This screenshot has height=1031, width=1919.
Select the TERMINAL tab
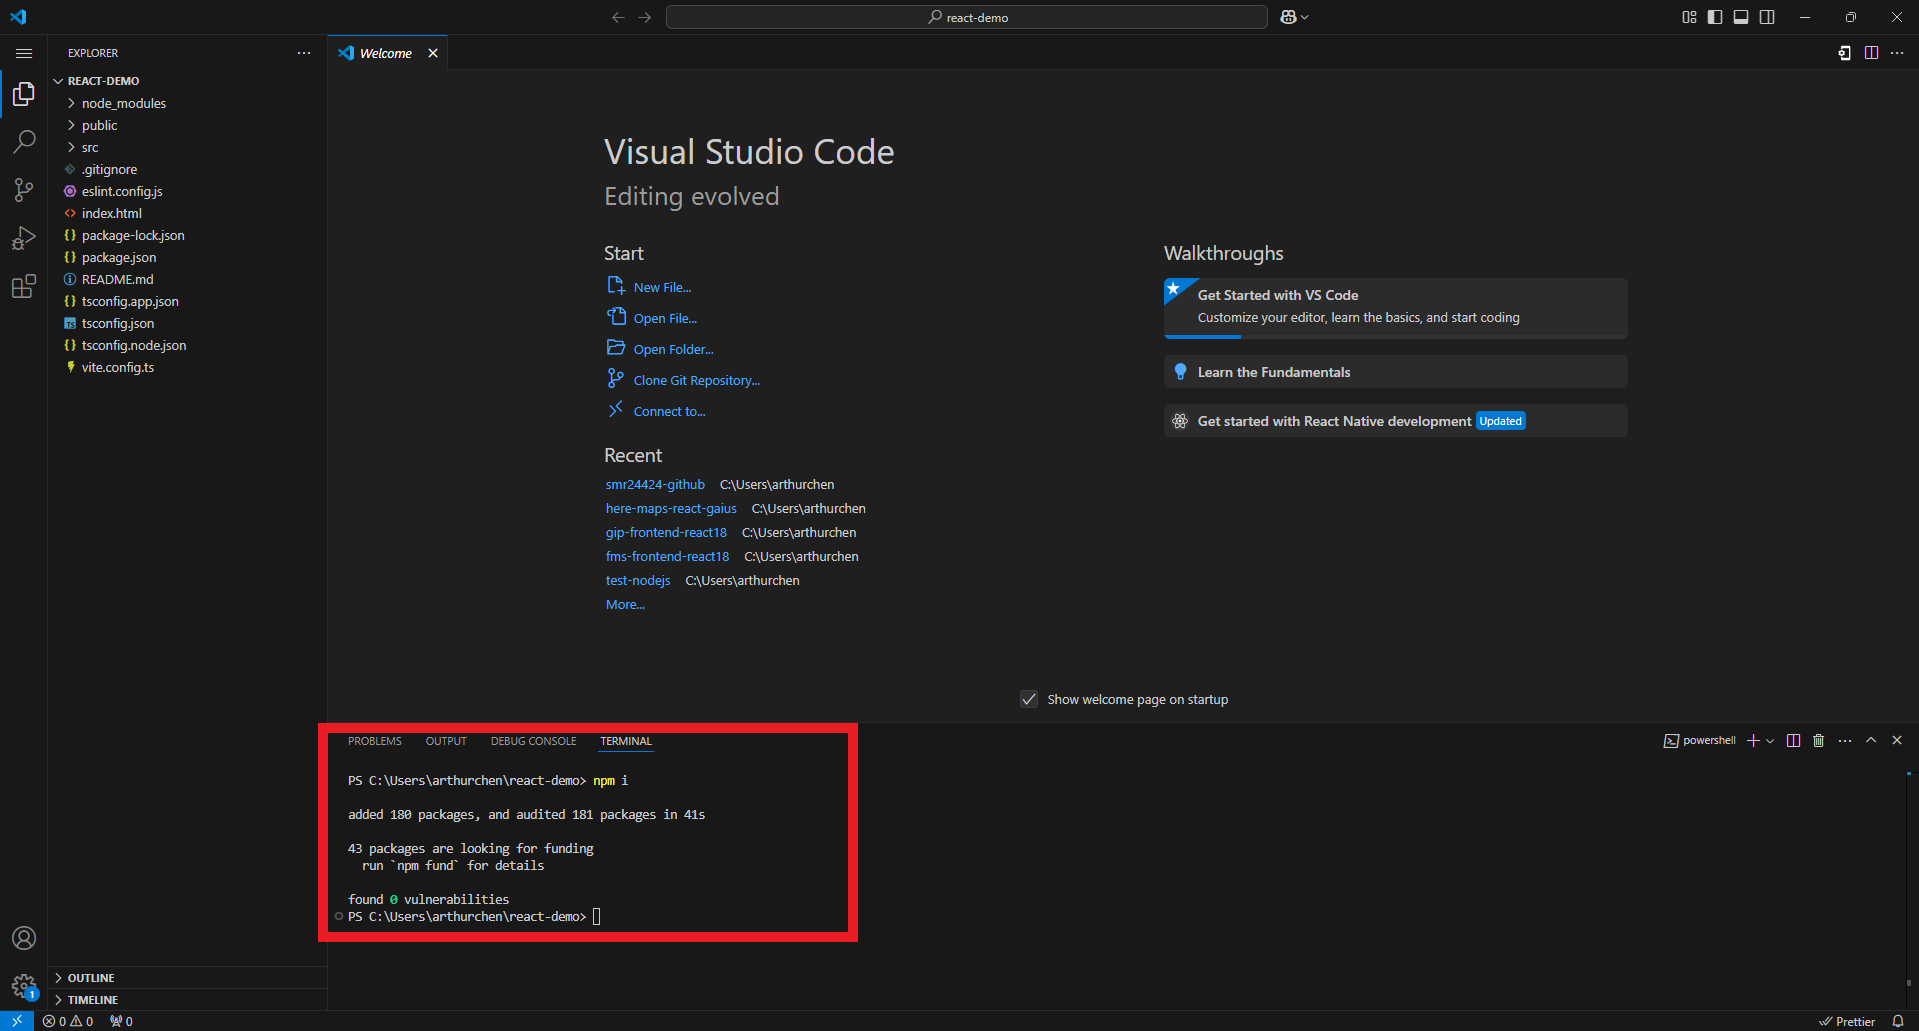(x=626, y=741)
